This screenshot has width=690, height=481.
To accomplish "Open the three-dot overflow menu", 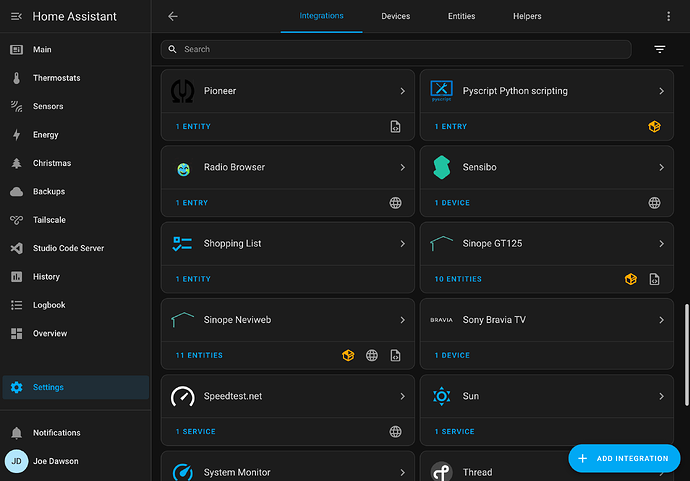I will [668, 16].
